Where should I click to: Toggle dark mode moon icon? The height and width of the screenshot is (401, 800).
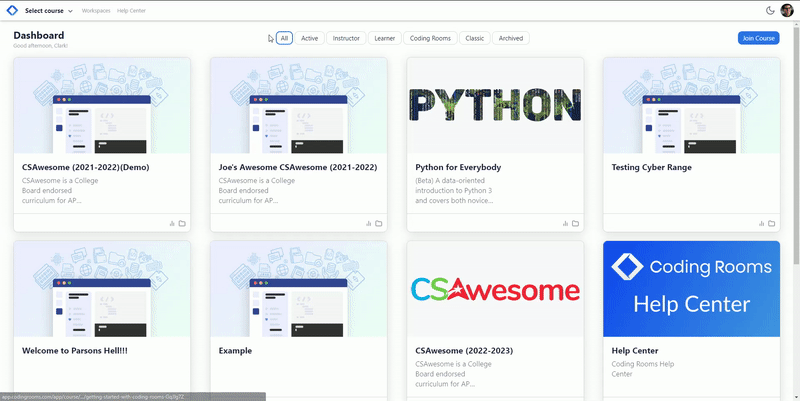(770, 10)
